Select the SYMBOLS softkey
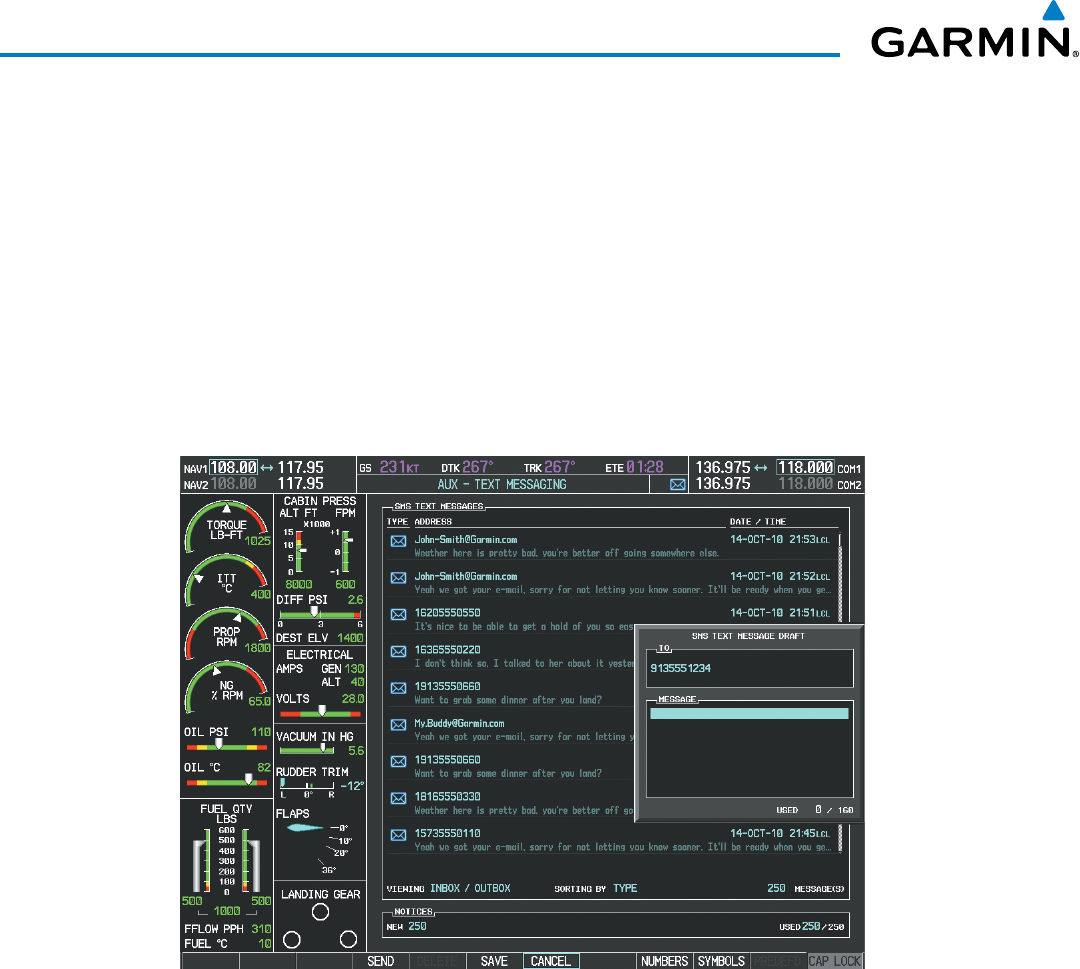 pyautogui.click(x=721, y=961)
